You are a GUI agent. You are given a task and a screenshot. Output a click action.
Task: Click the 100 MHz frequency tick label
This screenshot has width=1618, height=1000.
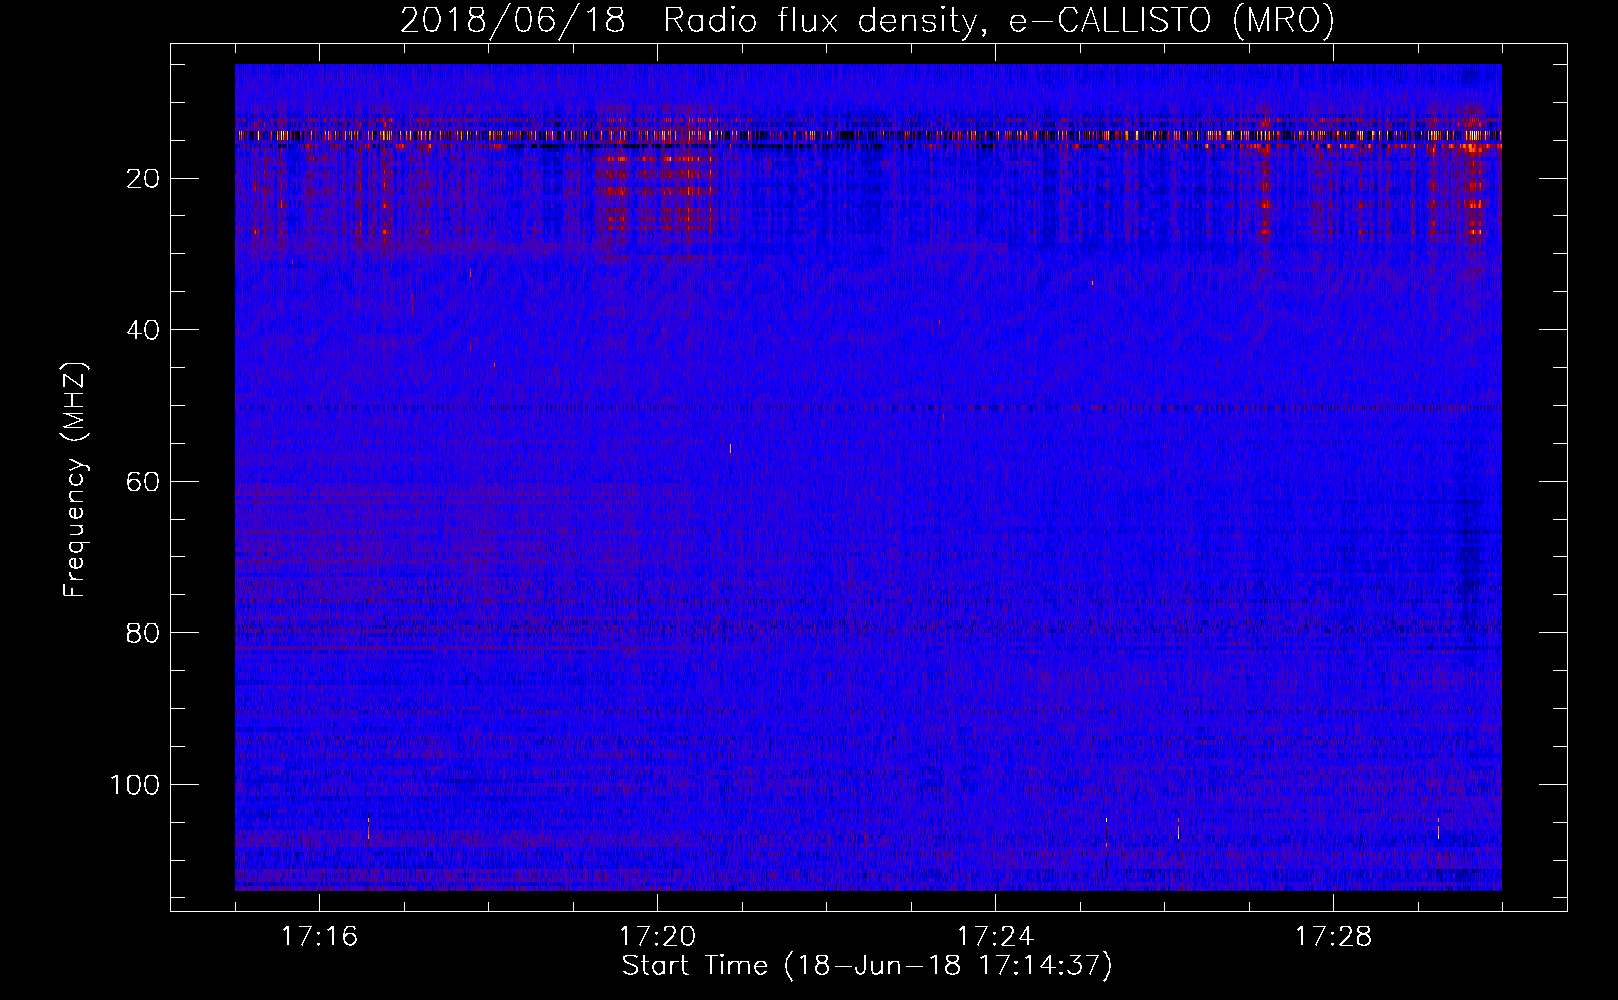pos(135,785)
